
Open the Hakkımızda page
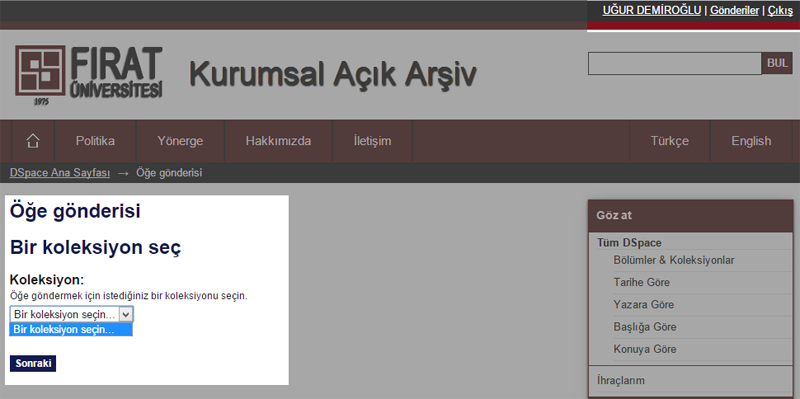coord(279,141)
